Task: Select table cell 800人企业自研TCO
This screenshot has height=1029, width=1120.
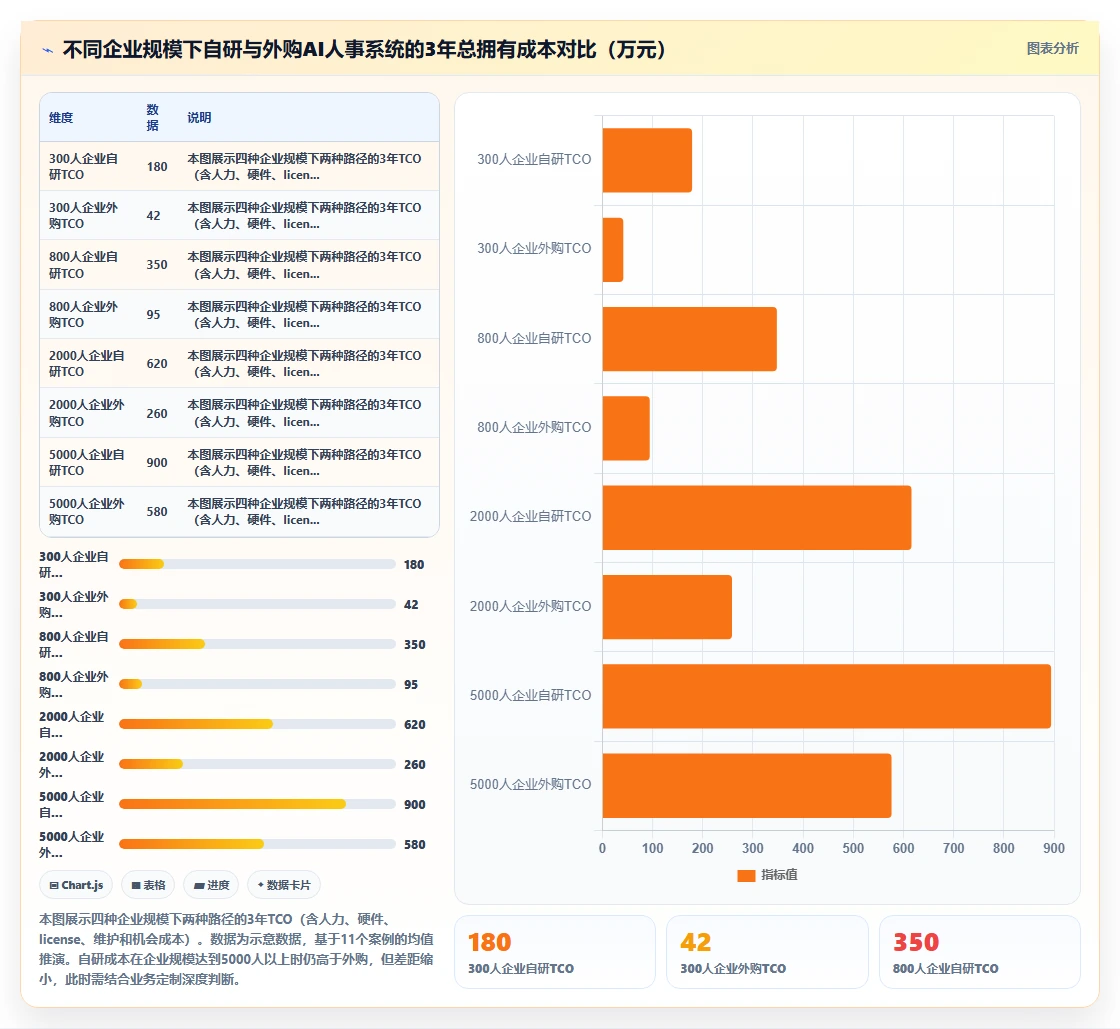Action: tap(84, 265)
